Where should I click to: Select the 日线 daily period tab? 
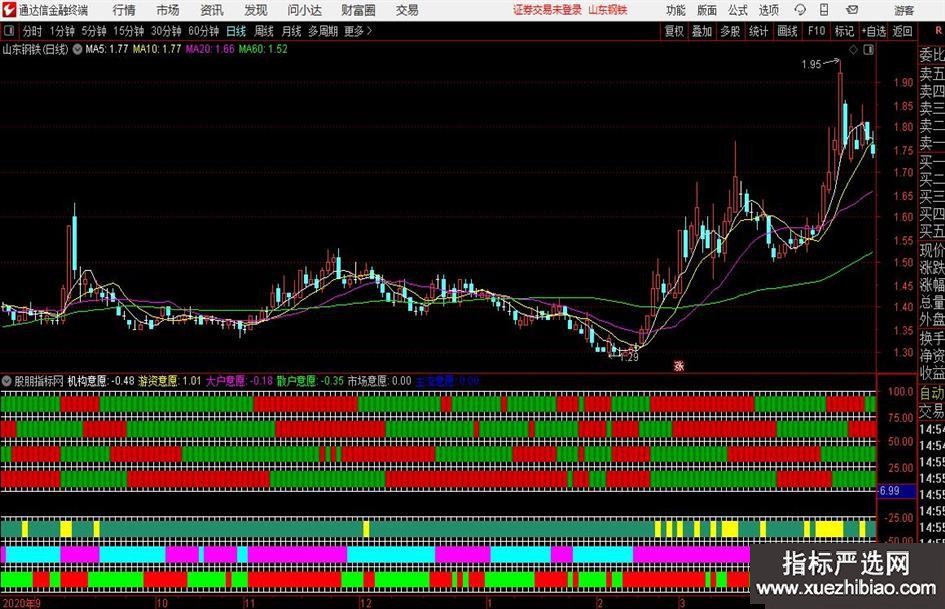pyautogui.click(x=236, y=31)
